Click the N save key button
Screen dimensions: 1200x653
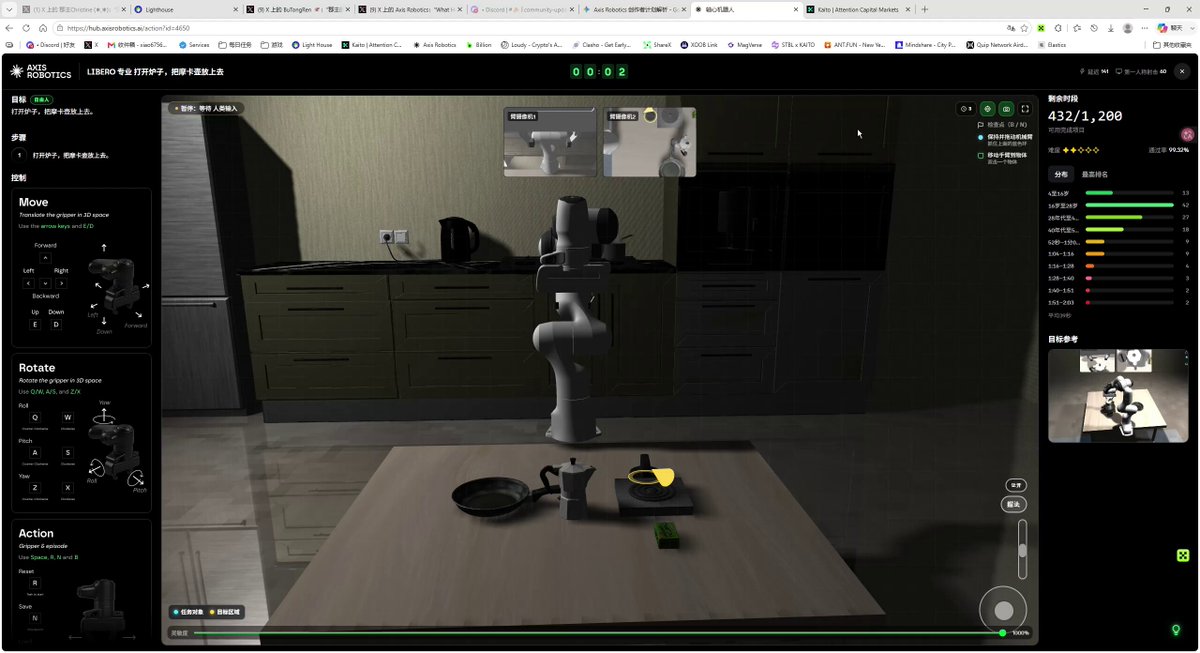pyautogui.click(x=35, y=617)
